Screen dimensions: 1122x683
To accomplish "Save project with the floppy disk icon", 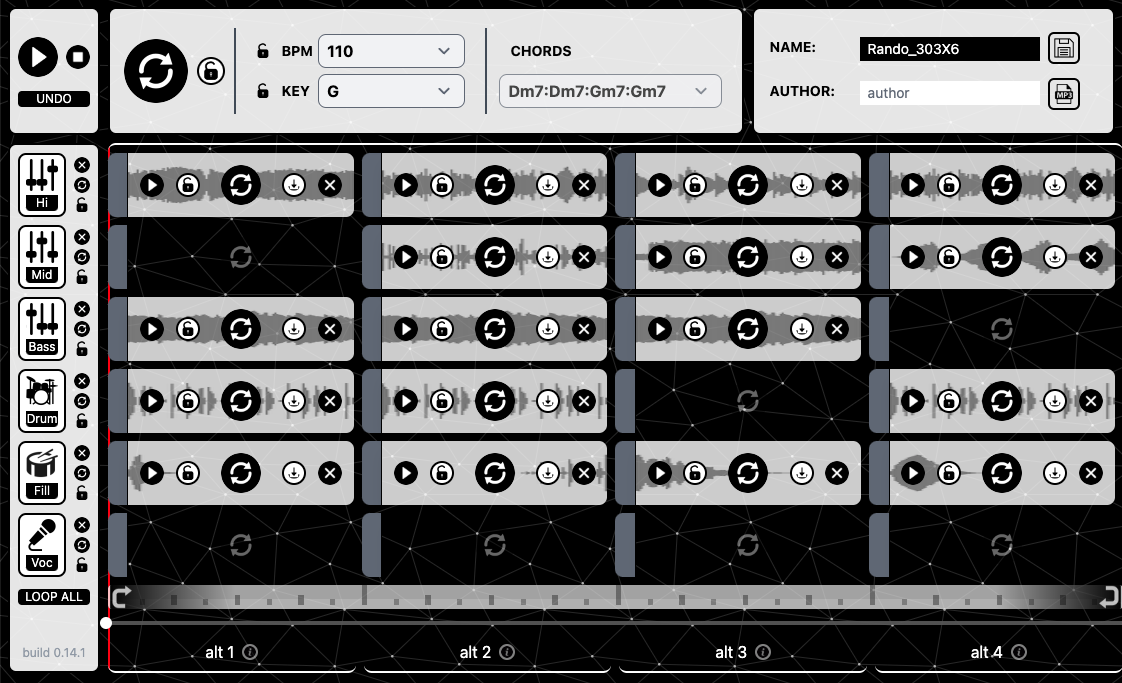I will coord(1064,49).
